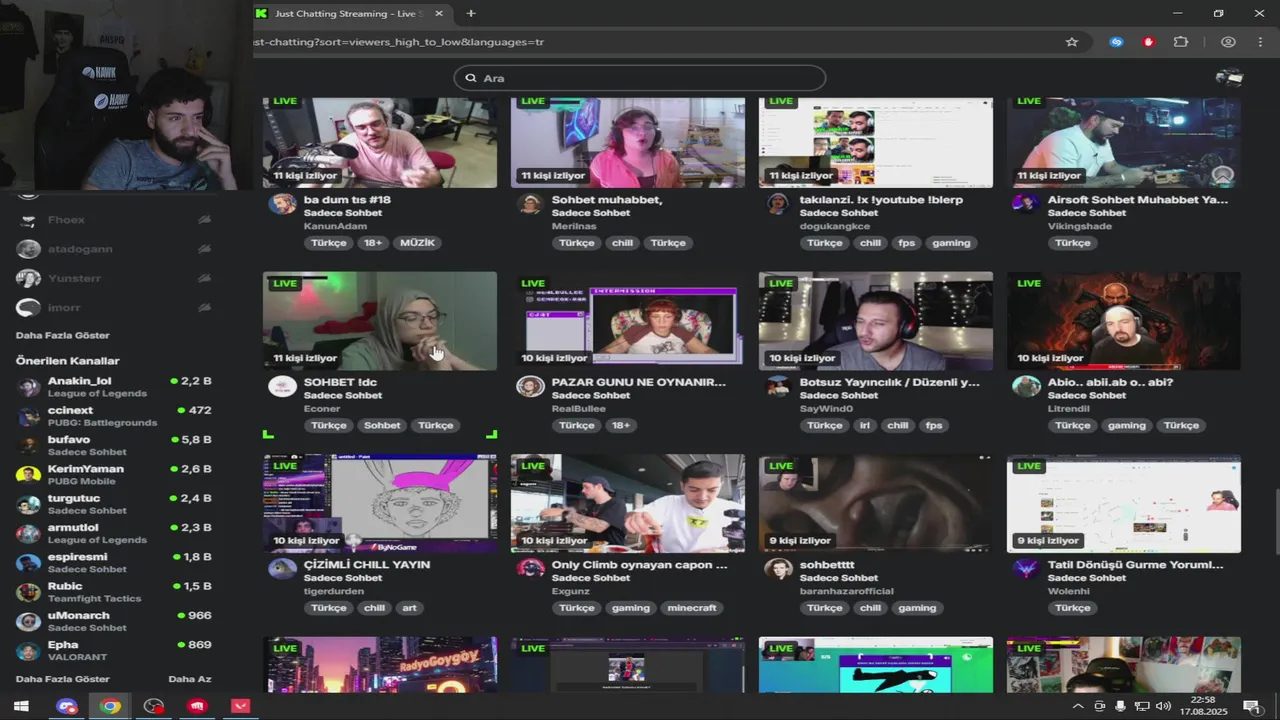Viewport: 1280px width, 720px height.
Task: Open KerimYaman recommended channel
Action: tap(114, 475)
